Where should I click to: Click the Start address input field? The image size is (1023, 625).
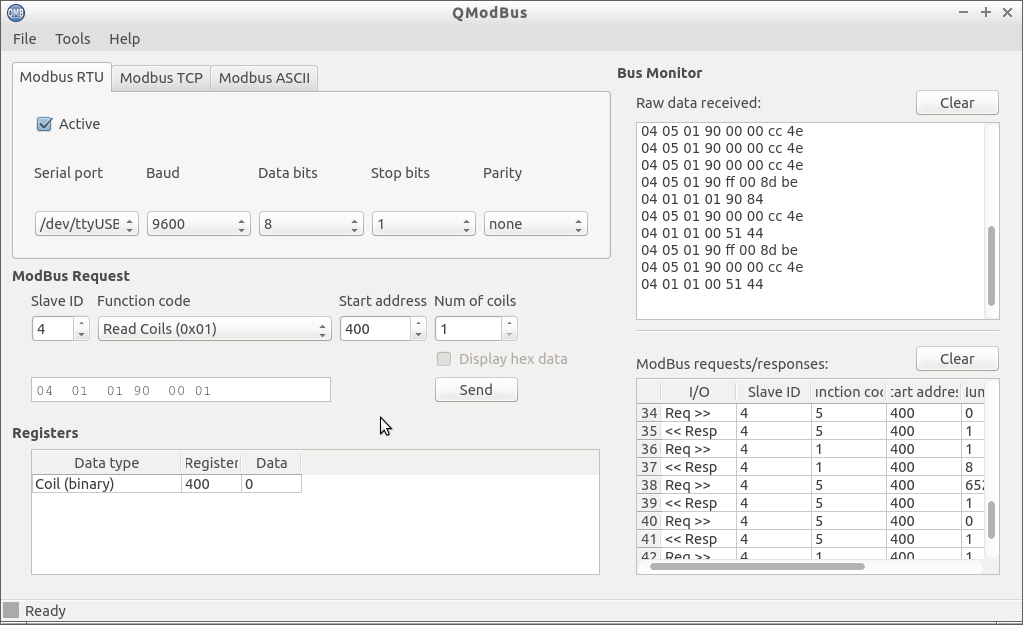(x=375, y=329)
